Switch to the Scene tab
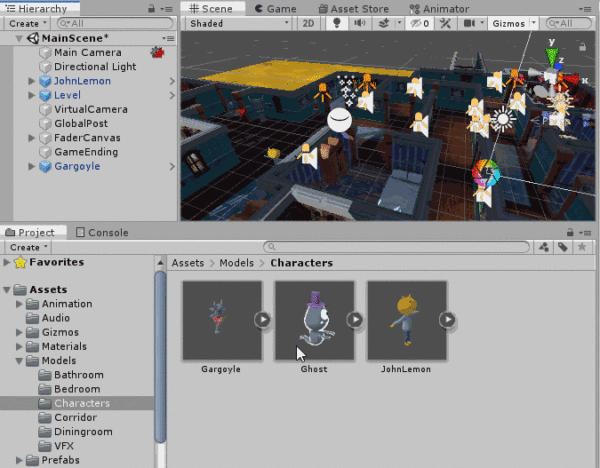 pyautogui.click(x=212, y=8)
